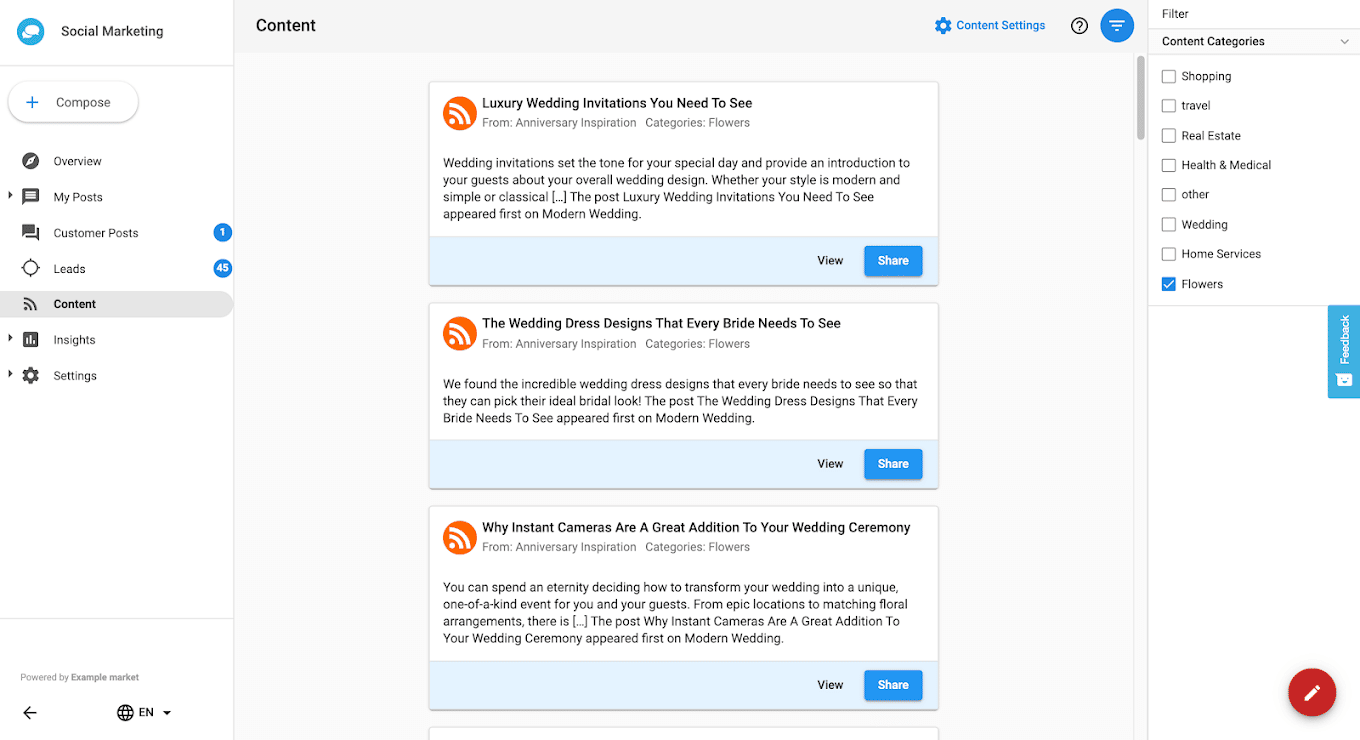Screen dimensions: 1360x740
Task: Click title 'Luxury Wedding Invitations You Need To See'
Action: [x=617, y=103]
